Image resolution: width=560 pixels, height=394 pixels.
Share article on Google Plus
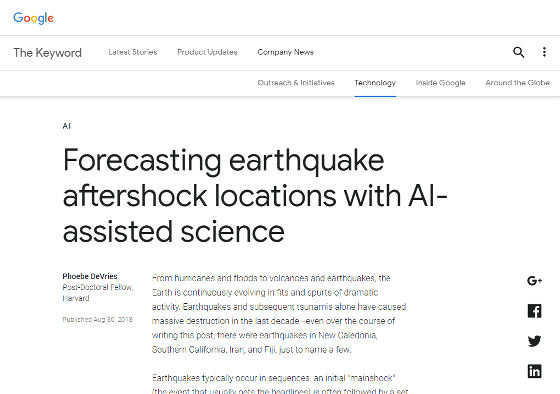(534, 281)
